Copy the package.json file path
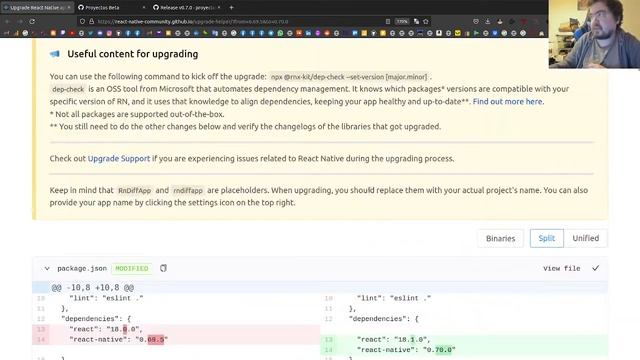 [163, 268]
